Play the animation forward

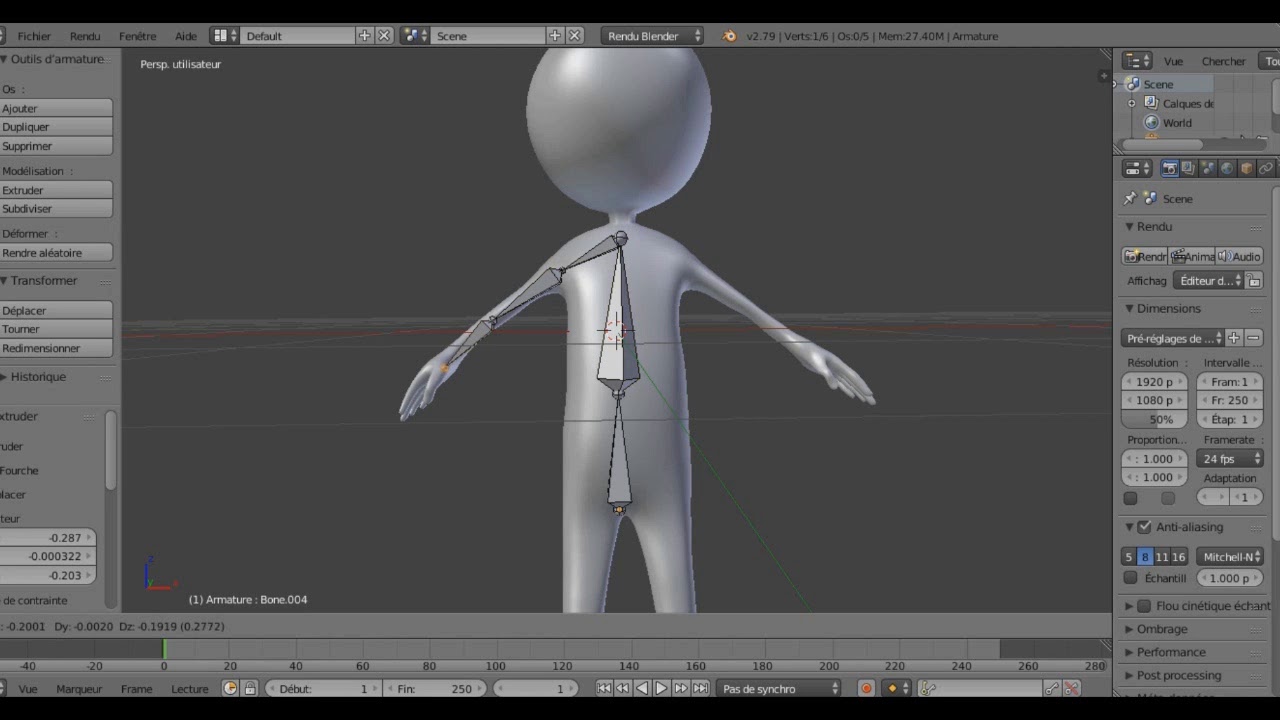(661, 688)
